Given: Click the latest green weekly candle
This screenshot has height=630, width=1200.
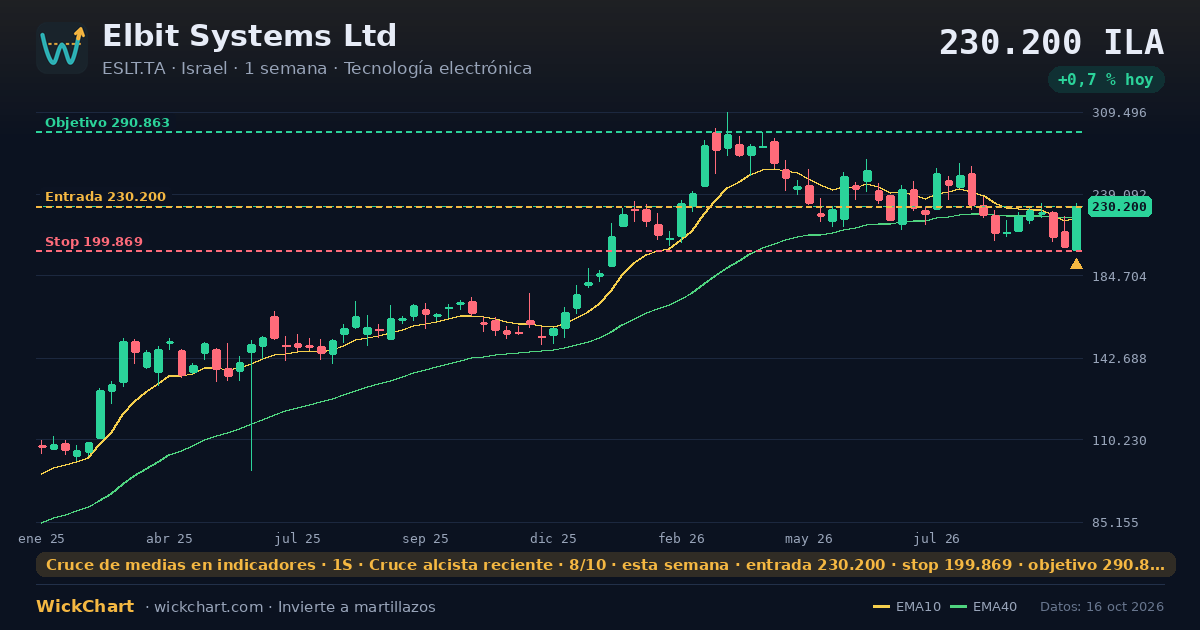Looking at the screenshot, I should 1077,228.
